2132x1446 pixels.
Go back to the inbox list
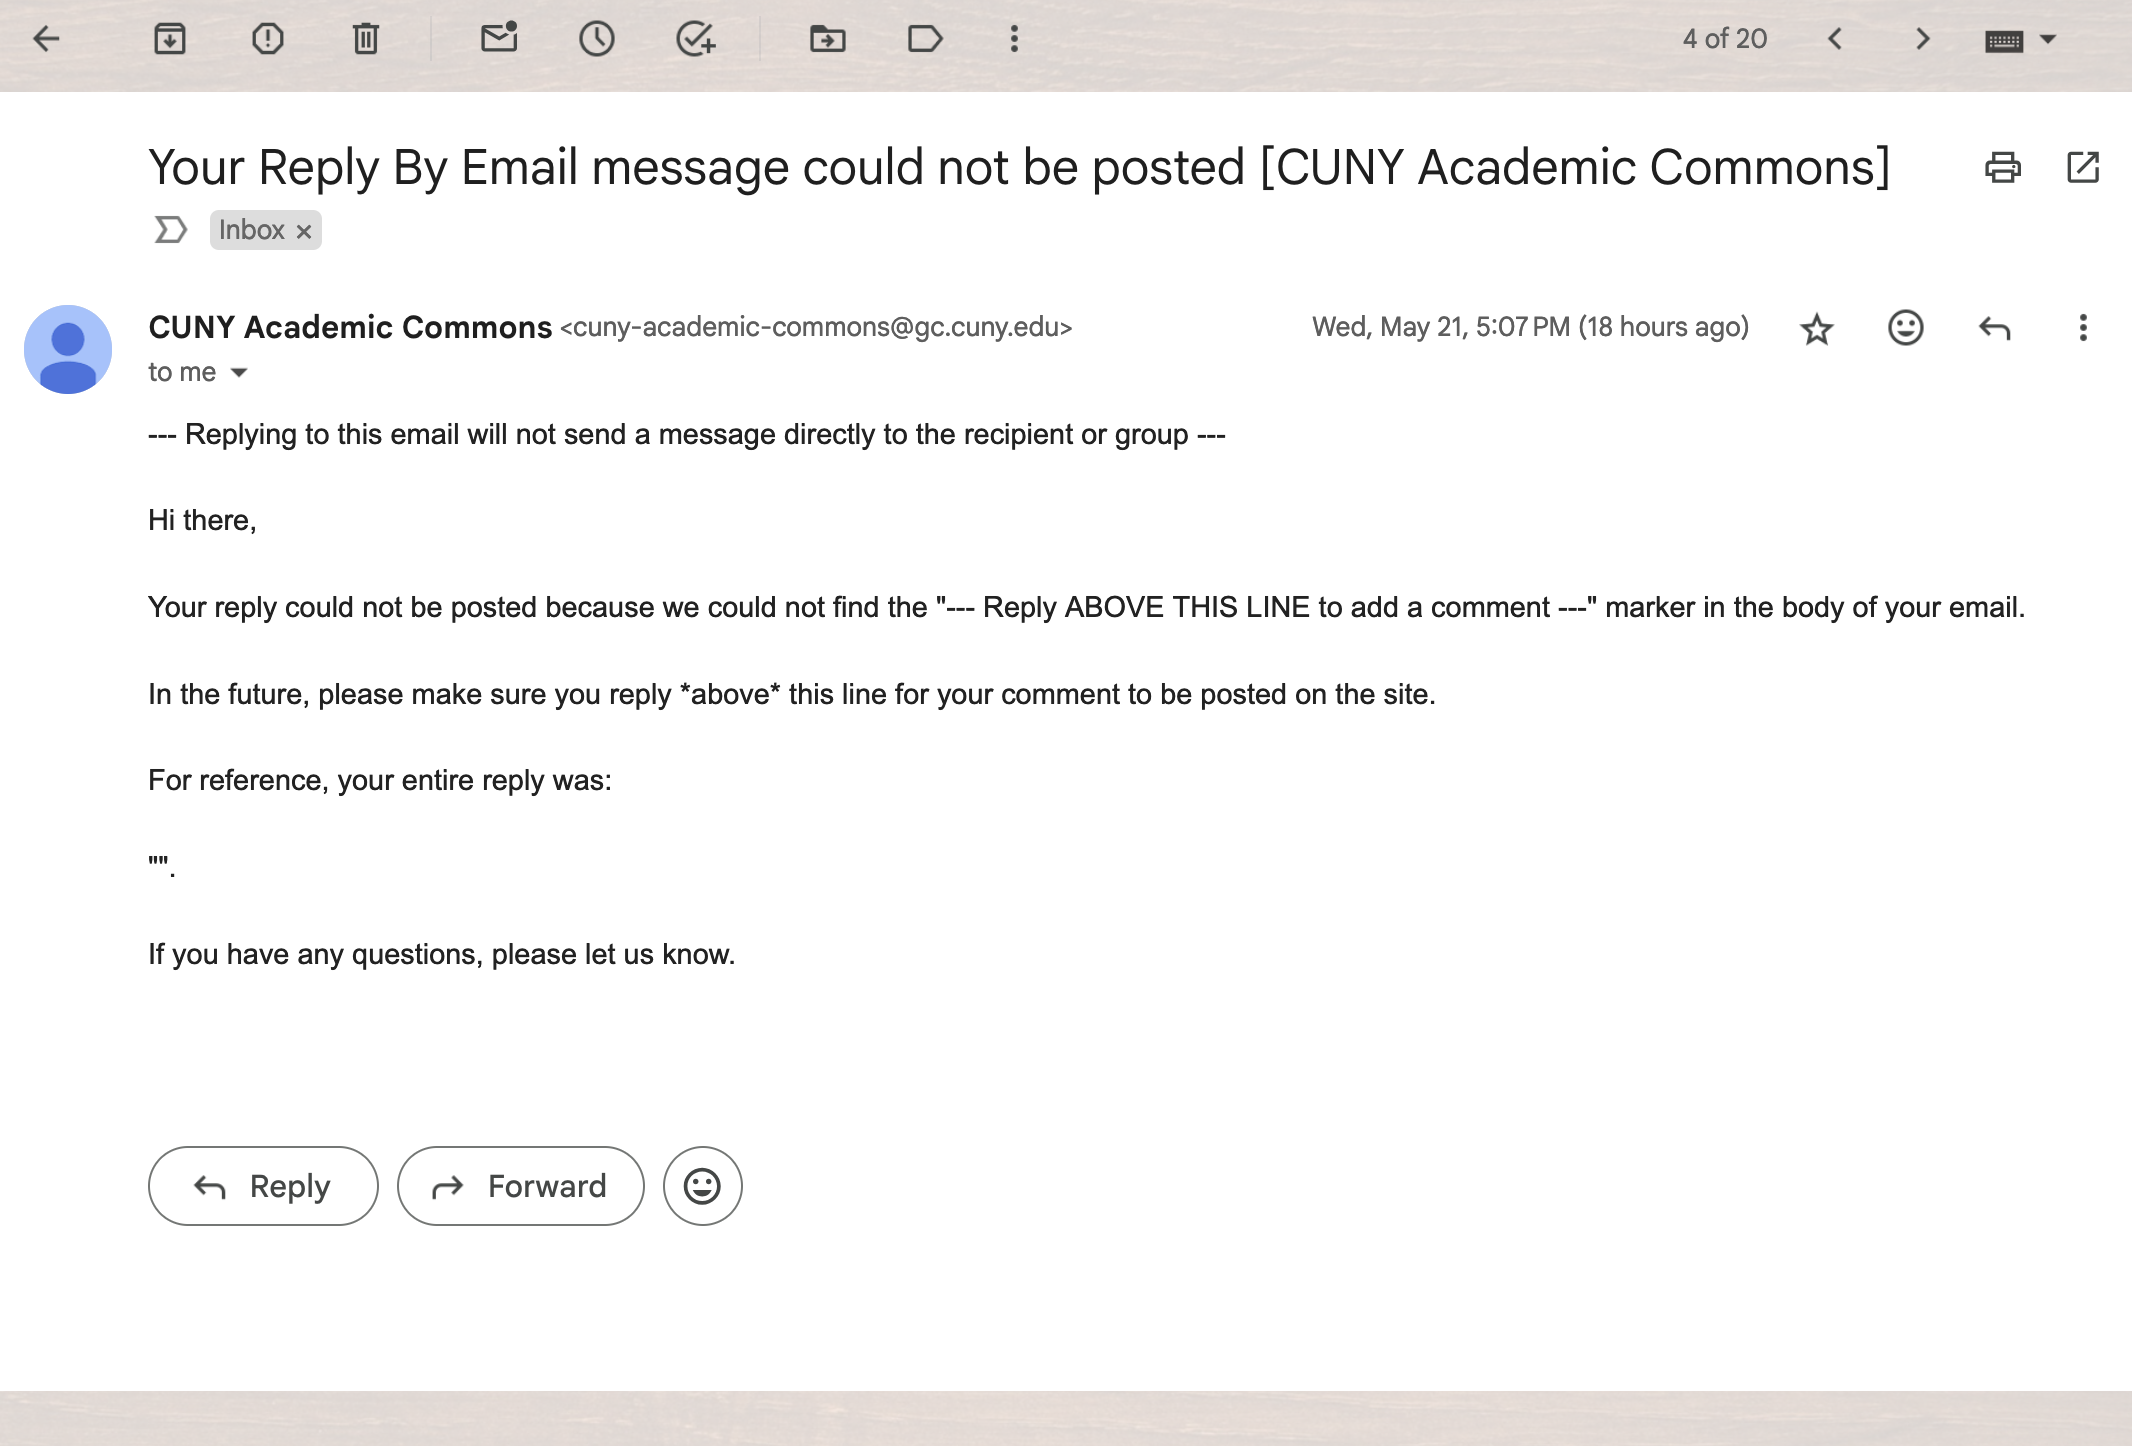click(46, 39)
